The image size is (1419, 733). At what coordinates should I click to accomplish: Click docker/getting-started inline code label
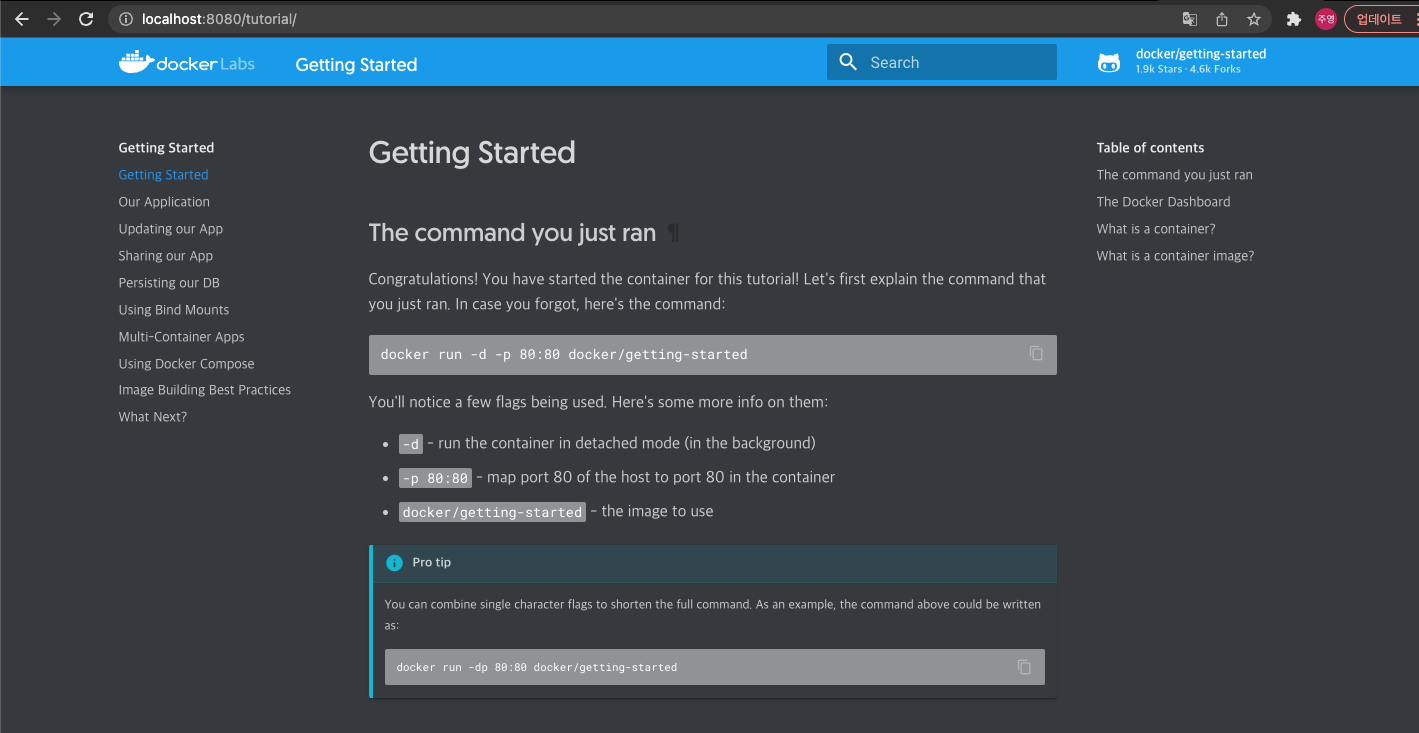coord(492,512)
